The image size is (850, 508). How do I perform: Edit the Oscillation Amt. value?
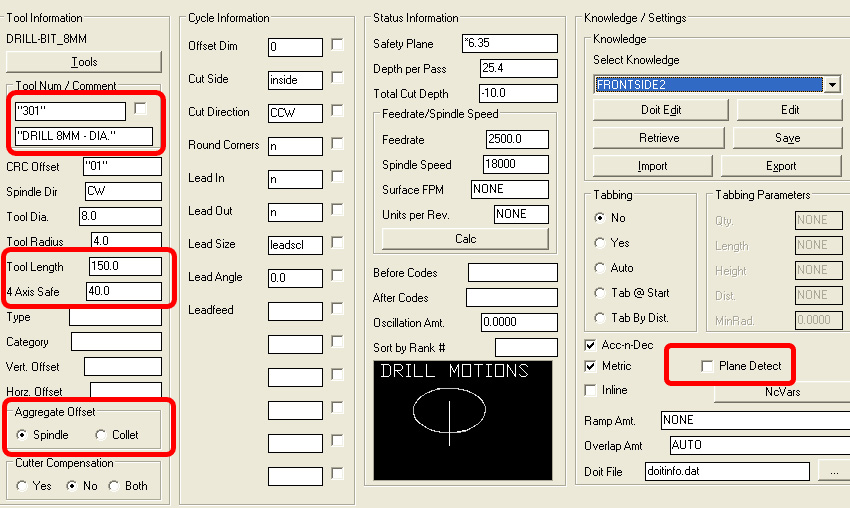(x=519, y=322)
